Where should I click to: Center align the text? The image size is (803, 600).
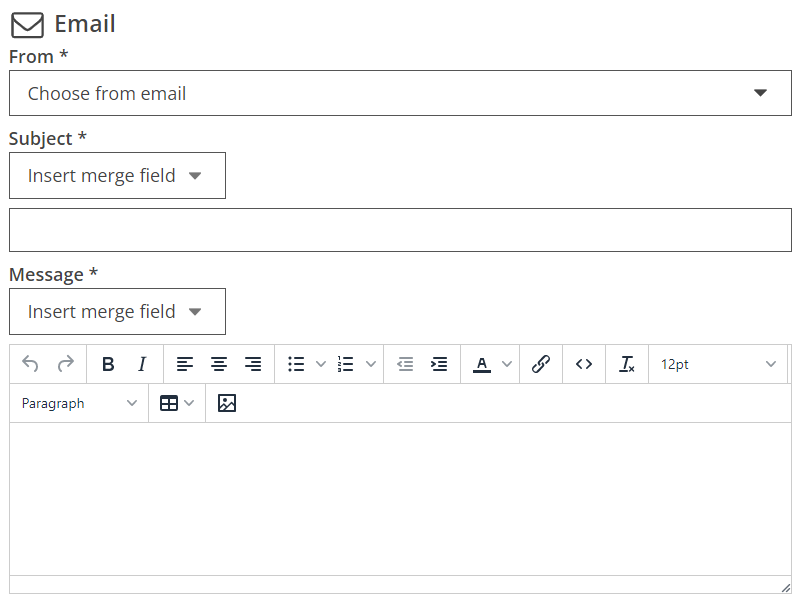tap(219, 364)
